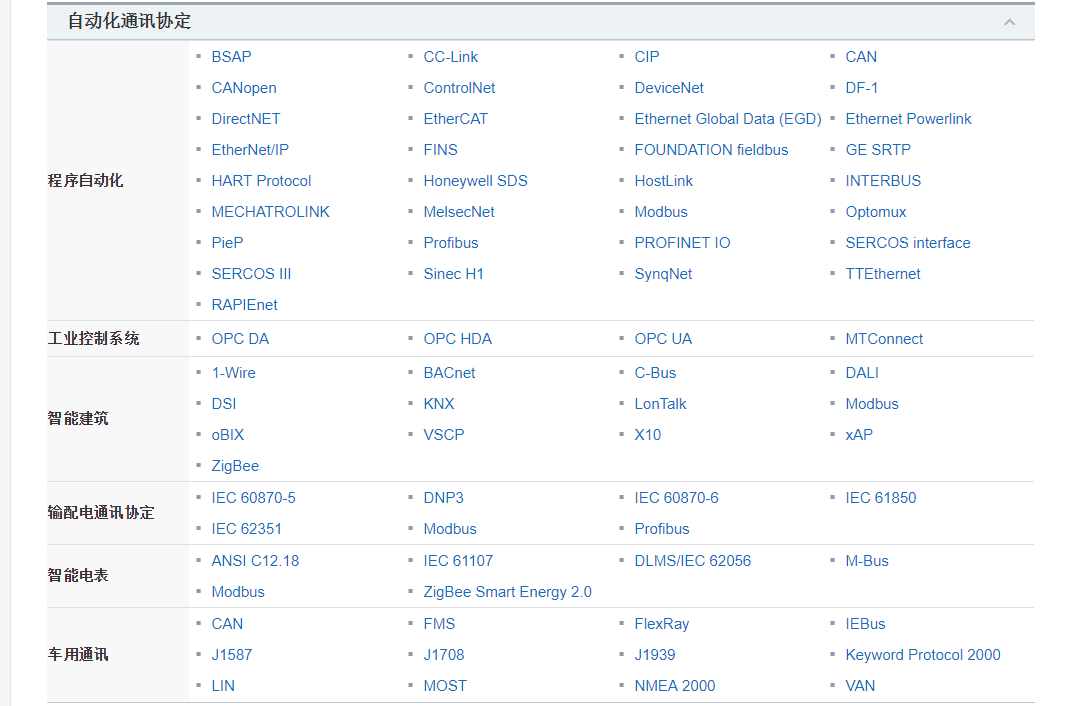Click Modbus in the 智能建筑 row
Viewport: 1065px width, 706px height.
click(x=871, y=404)
